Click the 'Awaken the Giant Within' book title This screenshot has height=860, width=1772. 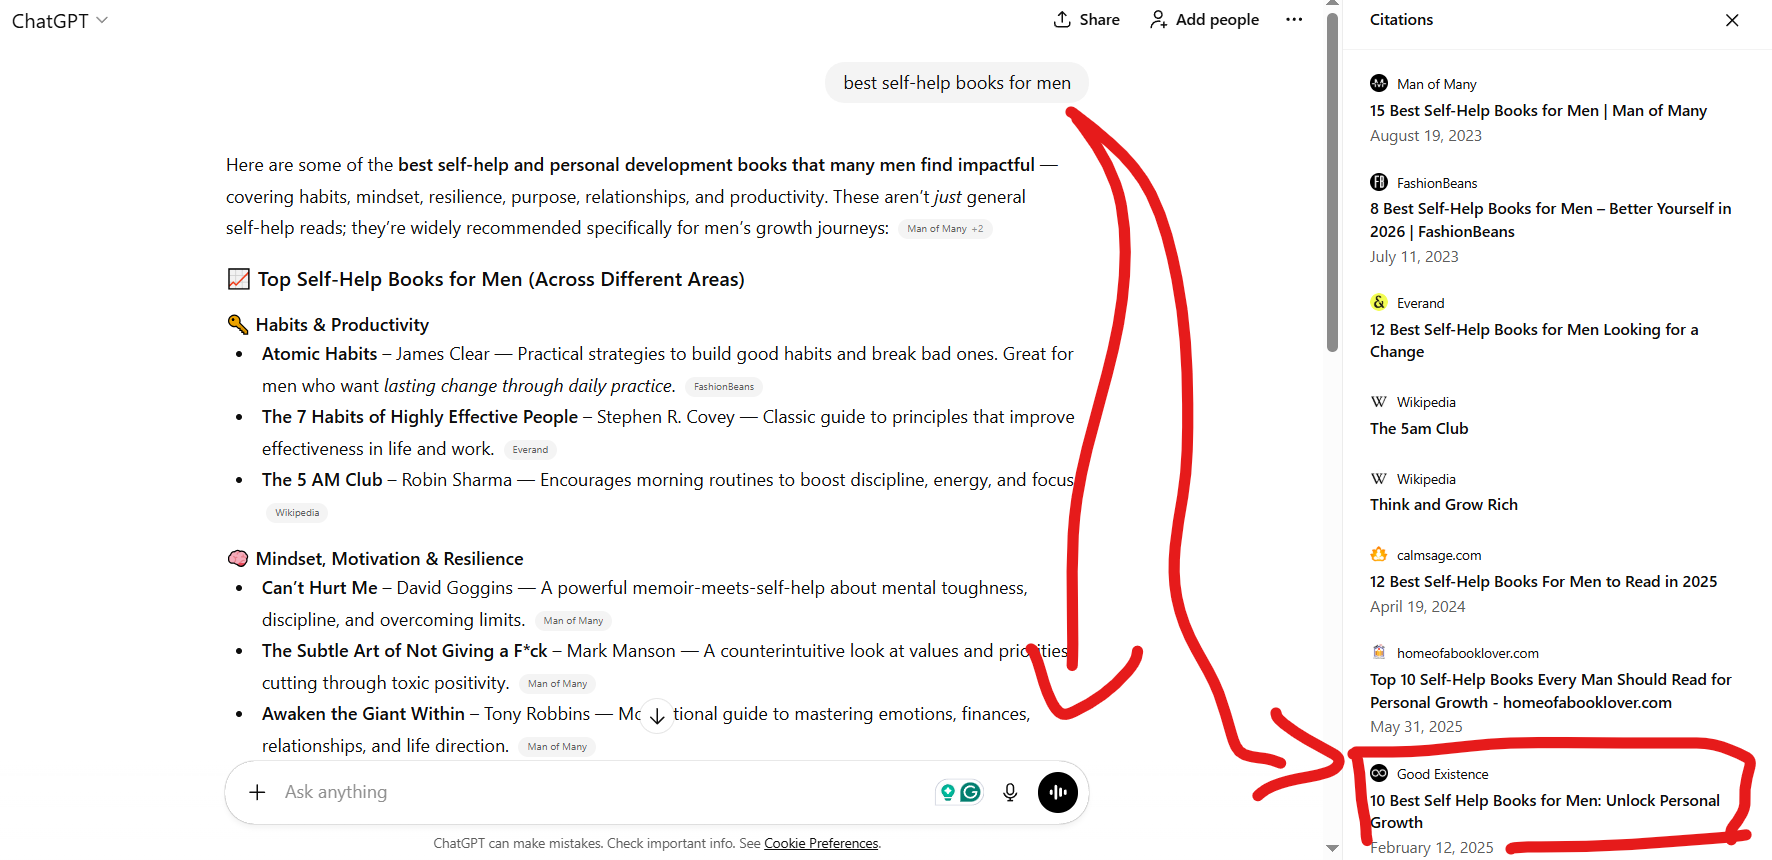(363, 714)
